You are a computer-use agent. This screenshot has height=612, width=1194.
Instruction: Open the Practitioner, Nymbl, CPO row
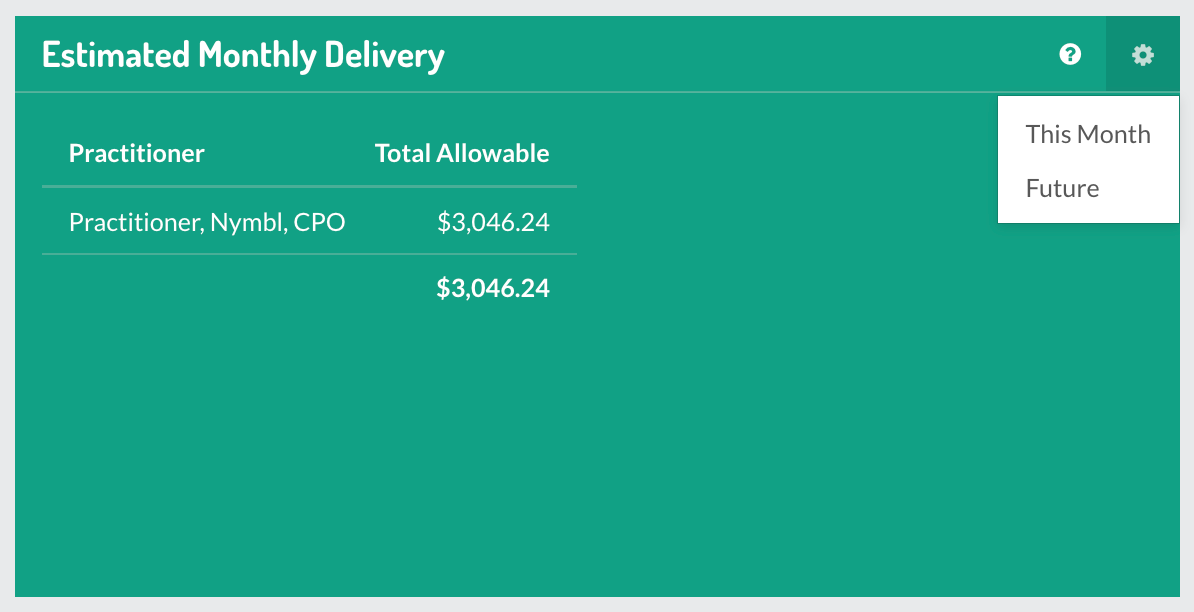(x=309, y=222)
